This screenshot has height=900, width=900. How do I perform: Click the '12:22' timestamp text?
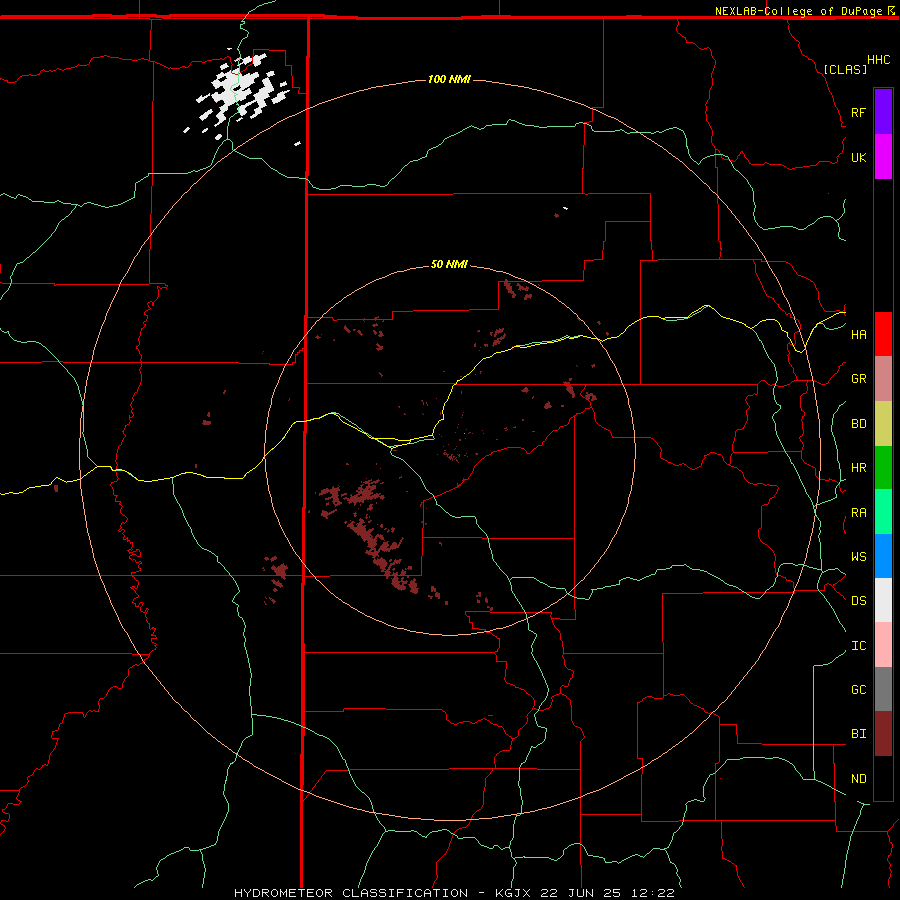pyautogui.click(x=653, y=893)
